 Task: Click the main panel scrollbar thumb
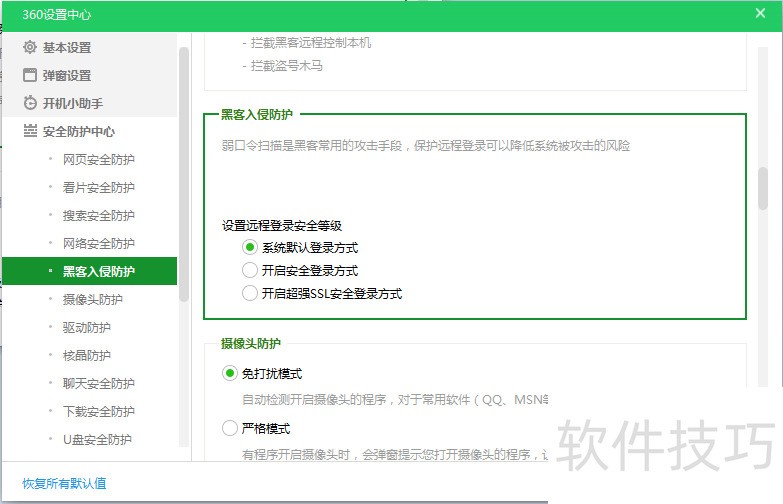[763, 188]
